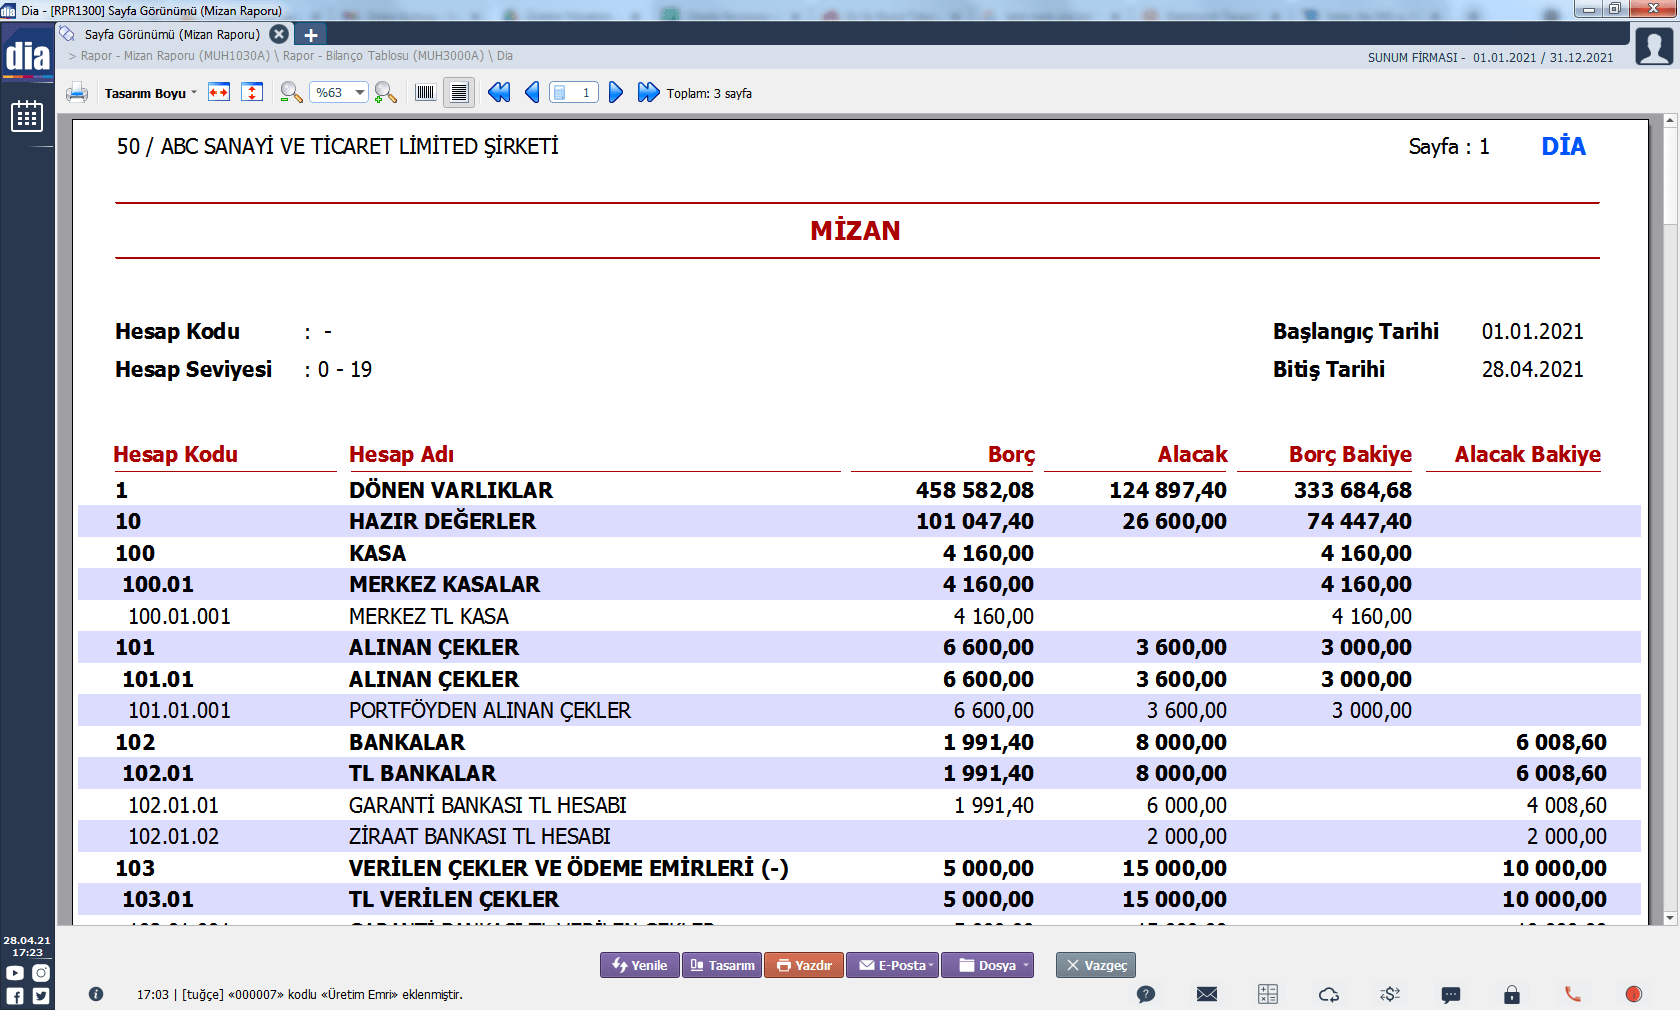
Task: Open the Tasarım Boyu dropdown
Action: point(150,93)
